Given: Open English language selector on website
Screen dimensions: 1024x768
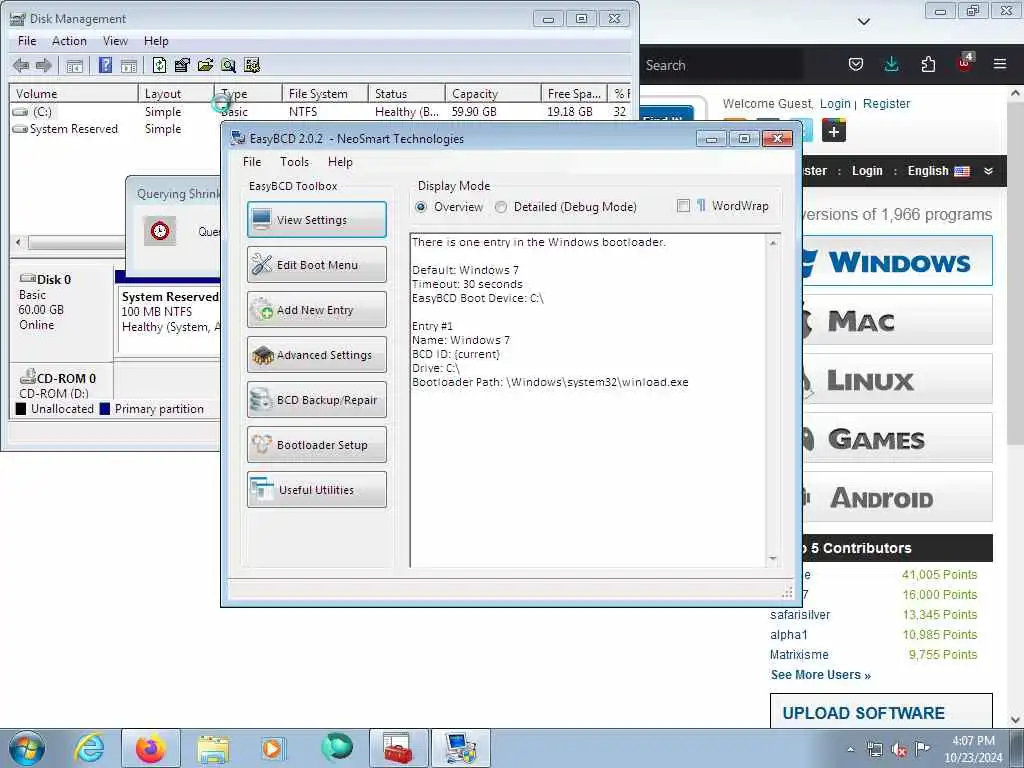Looking at the screenshot, I should [938, 170].
